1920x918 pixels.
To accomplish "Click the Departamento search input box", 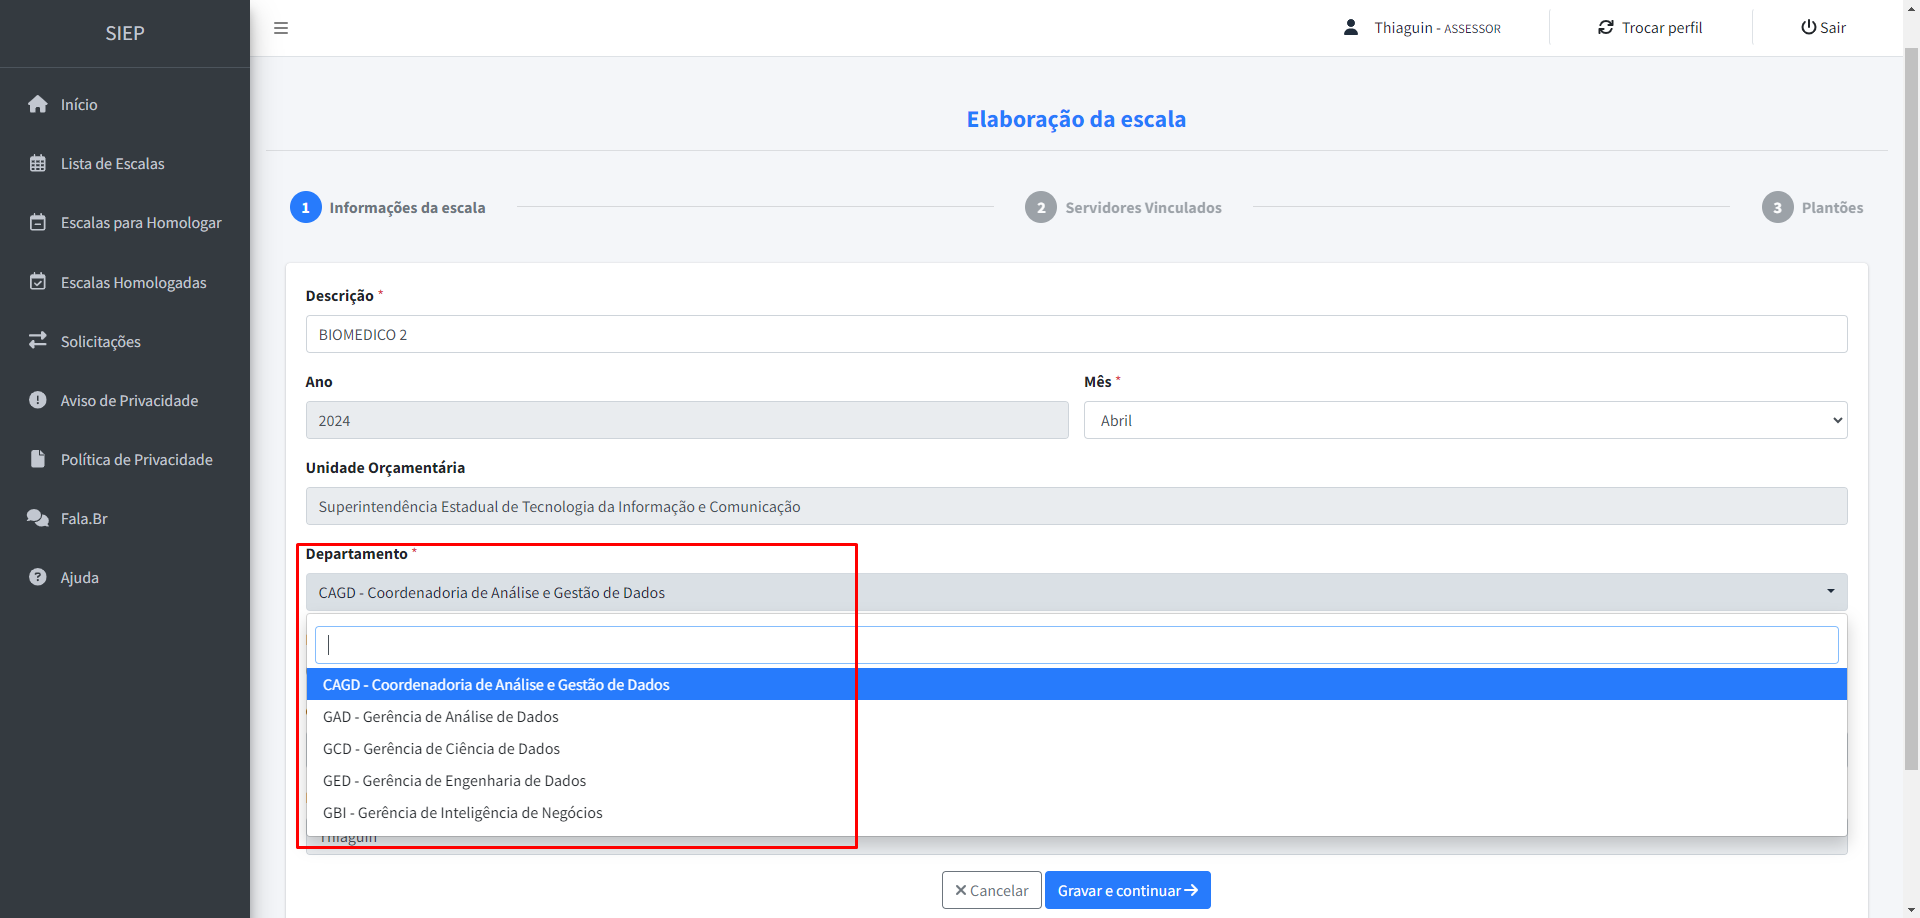I will tap(1076, 645).
